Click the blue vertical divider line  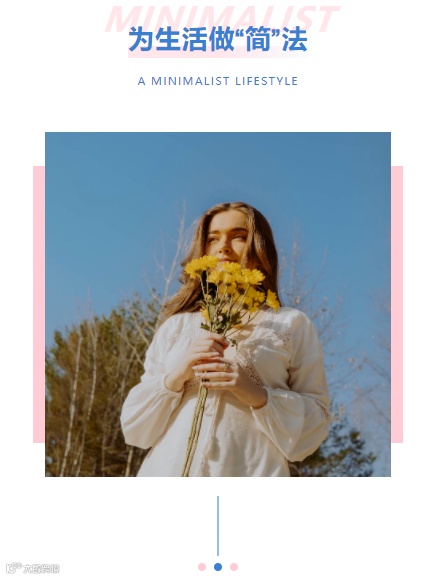pyautogui.click(x=218, y=525)
